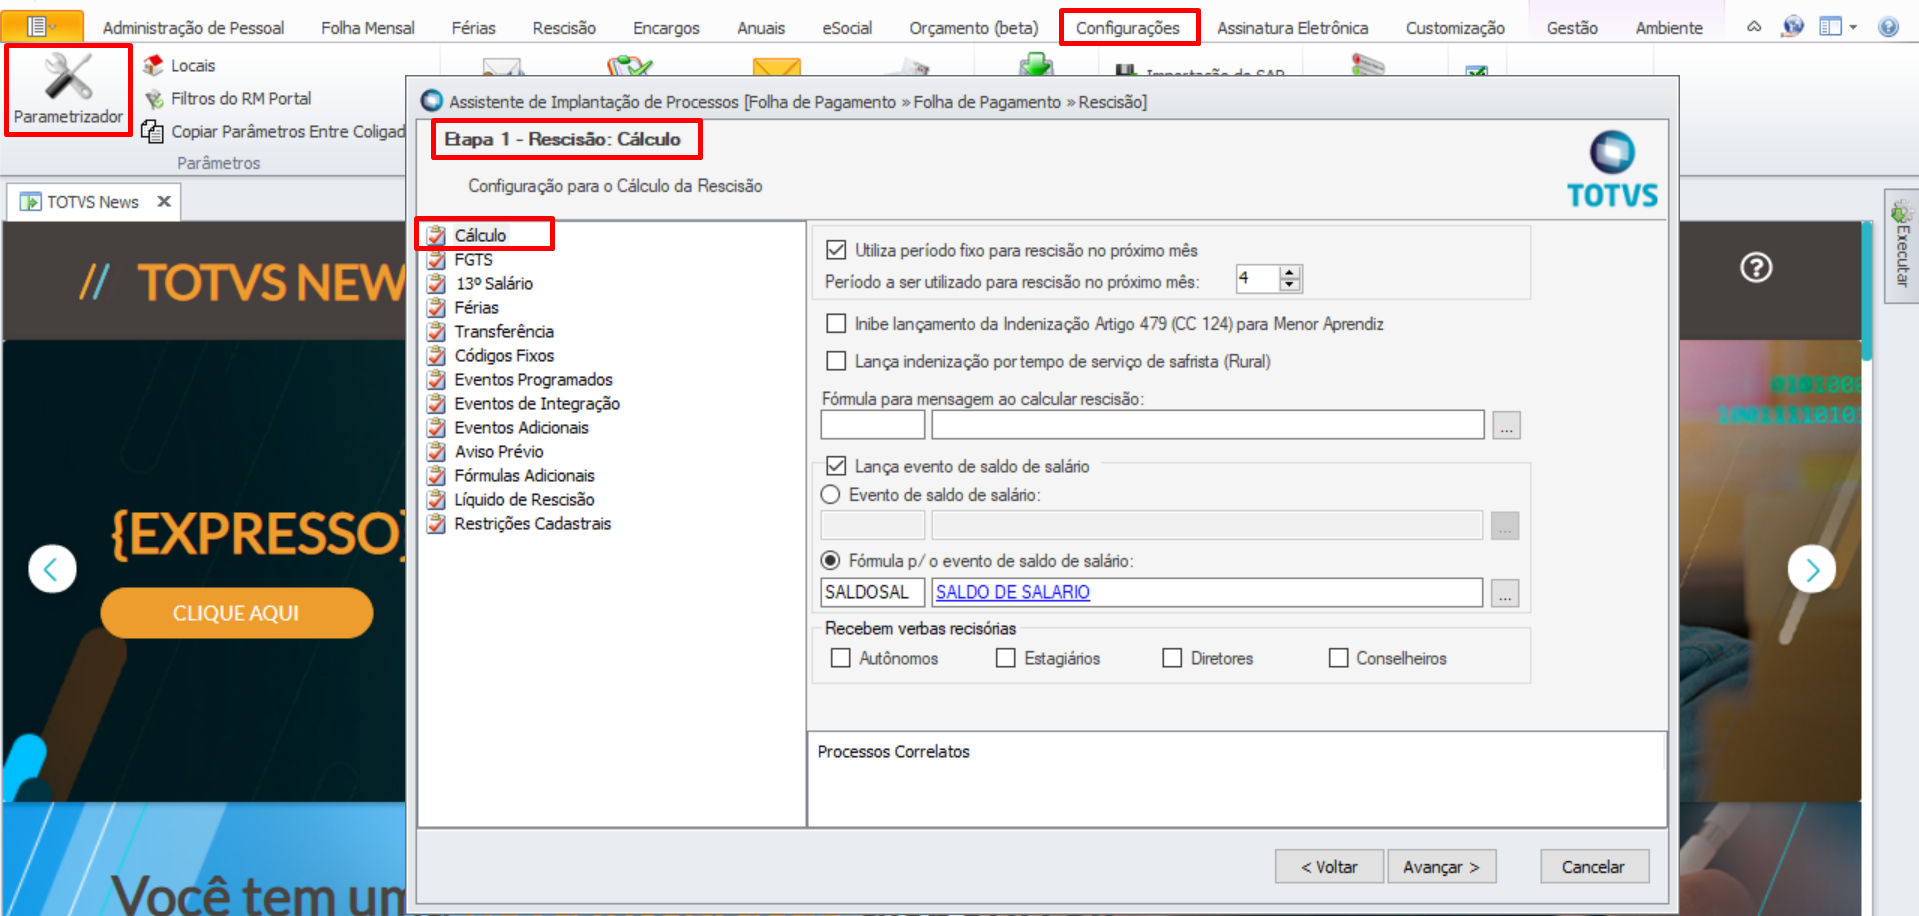Click the Voltar button
This screenshot has height=916, width=1919.
(1329, 867)
